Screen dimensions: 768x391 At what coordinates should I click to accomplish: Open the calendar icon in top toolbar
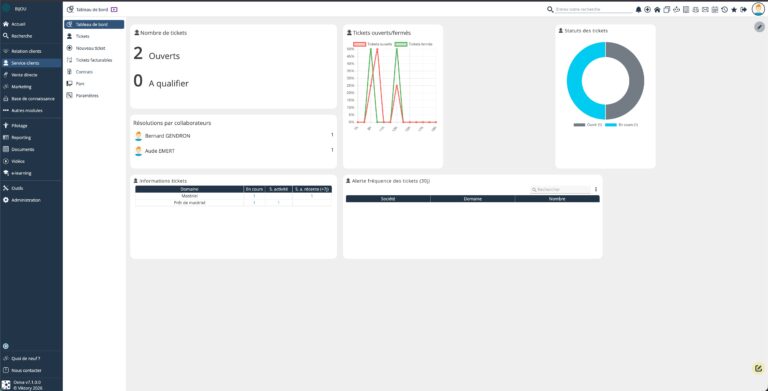point(715,9)
